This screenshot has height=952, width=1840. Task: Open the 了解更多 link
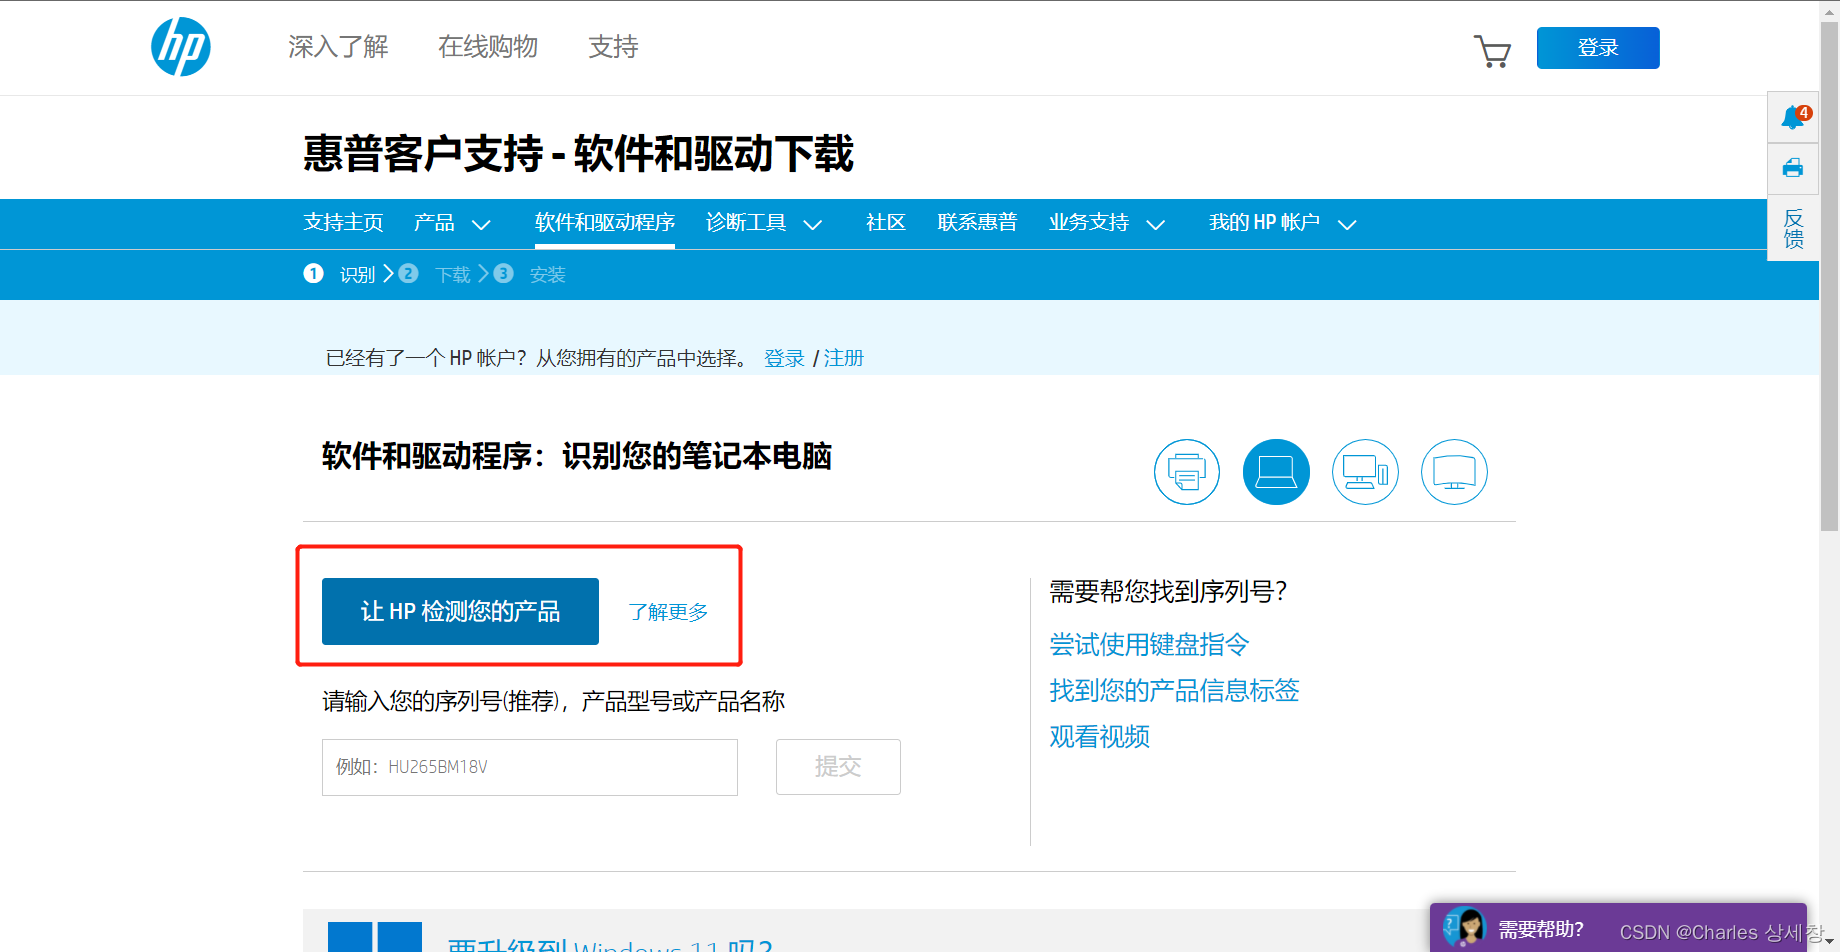pyautogui.click(x=668, y=612)
